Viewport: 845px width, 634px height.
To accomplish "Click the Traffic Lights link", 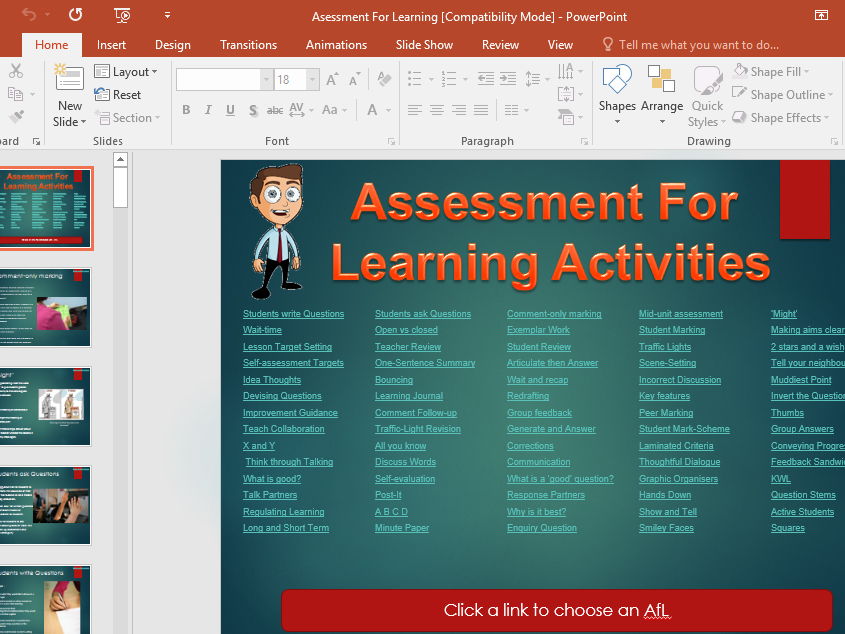I will tap(665, 347).
